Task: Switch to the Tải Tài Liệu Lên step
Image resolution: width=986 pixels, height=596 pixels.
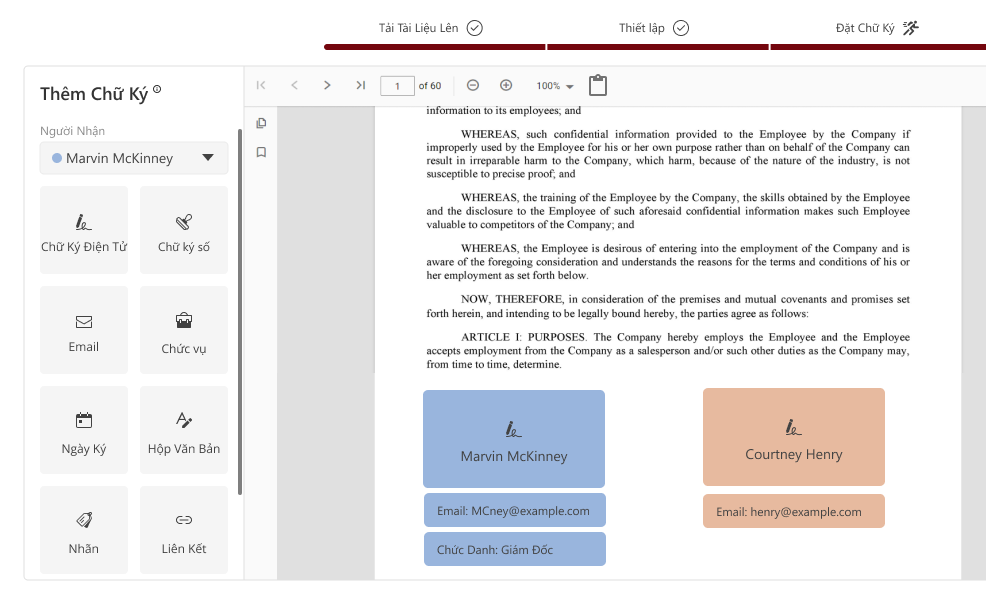Action: pyautogui.click(x=430, y=28)
